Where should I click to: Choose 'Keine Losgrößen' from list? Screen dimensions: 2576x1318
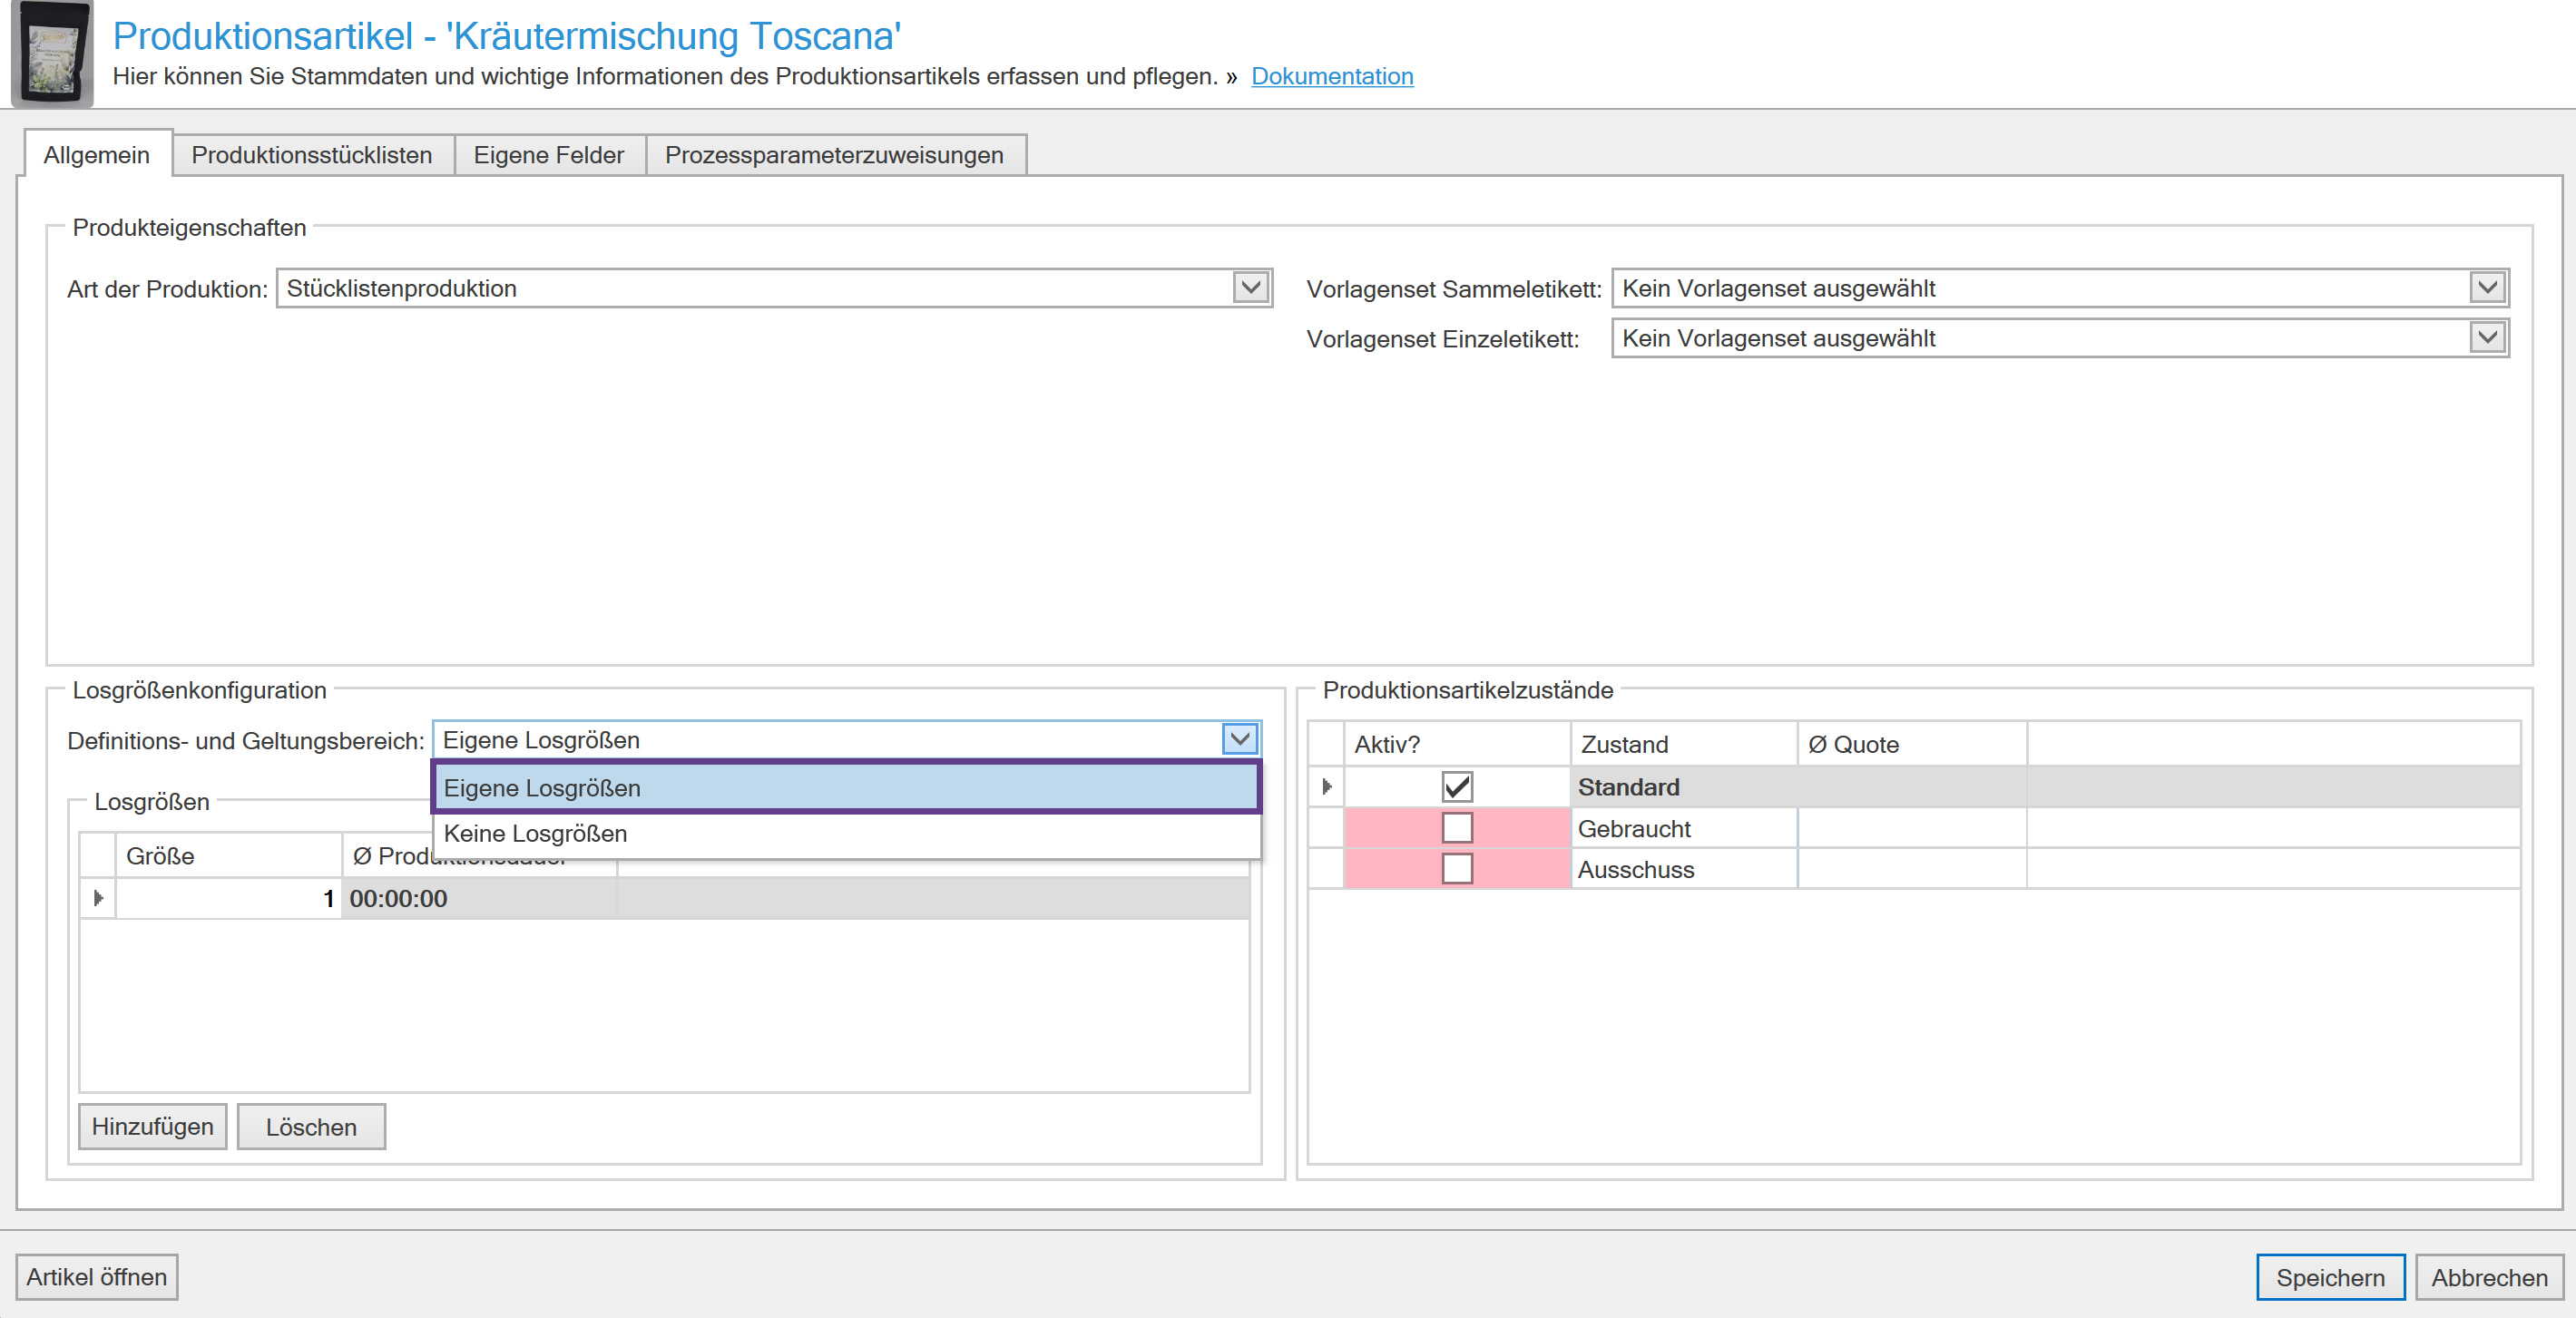[535, 833]
